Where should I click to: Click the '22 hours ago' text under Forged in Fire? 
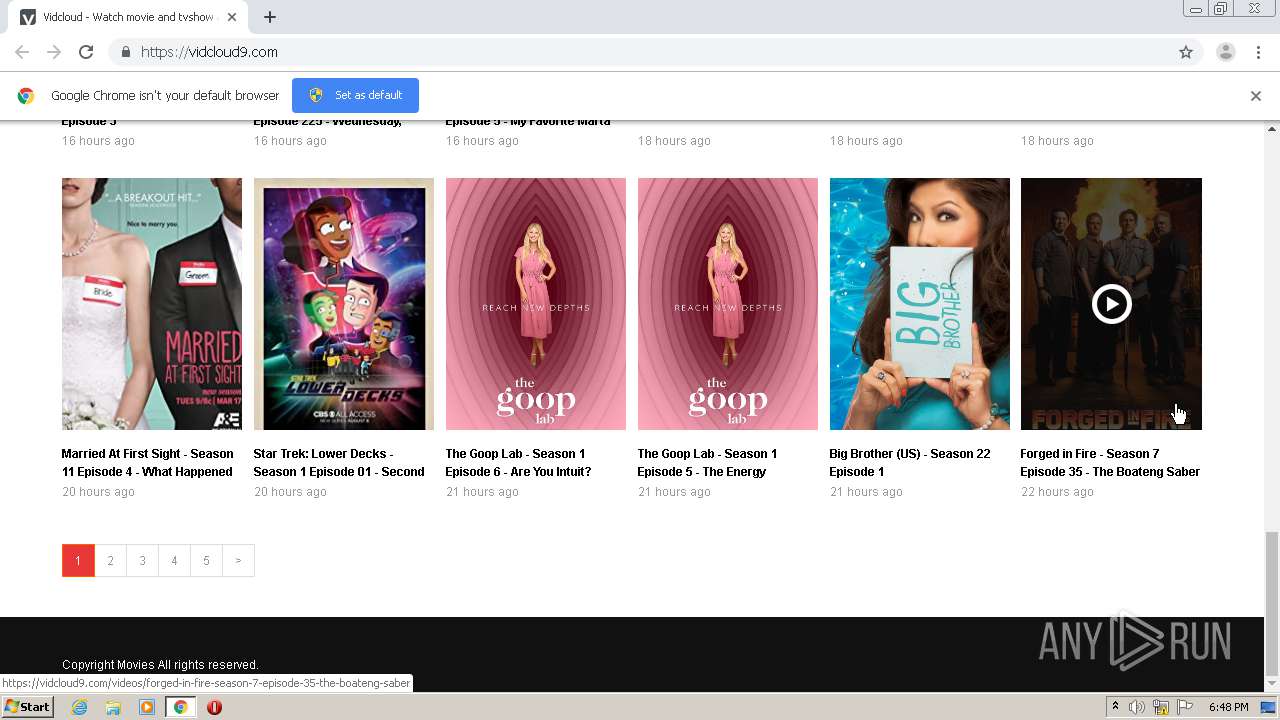[1057, 491]
